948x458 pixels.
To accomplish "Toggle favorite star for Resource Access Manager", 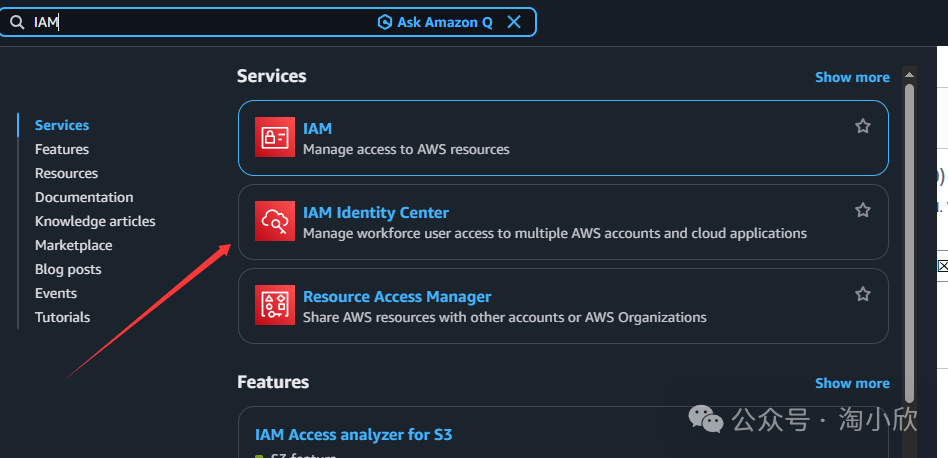I will click(863, 294).
